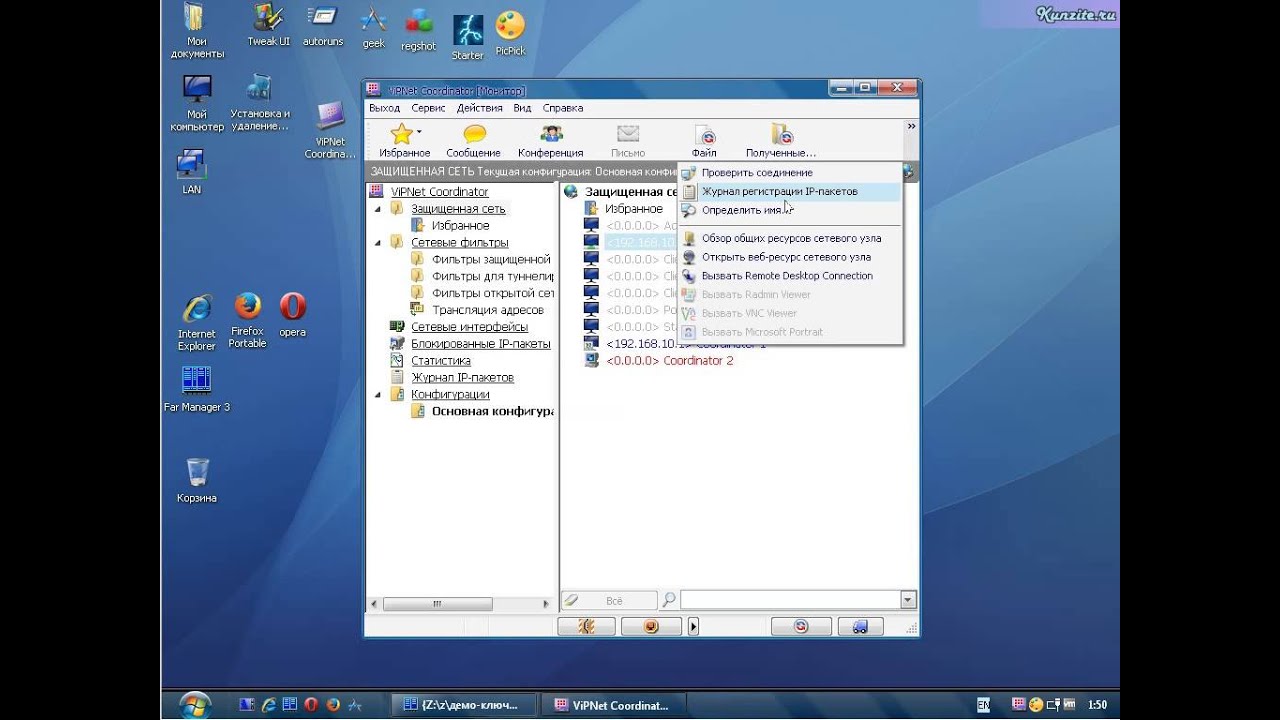Open Сетевые интерфейсы in the tree

[x=469, y=327]
